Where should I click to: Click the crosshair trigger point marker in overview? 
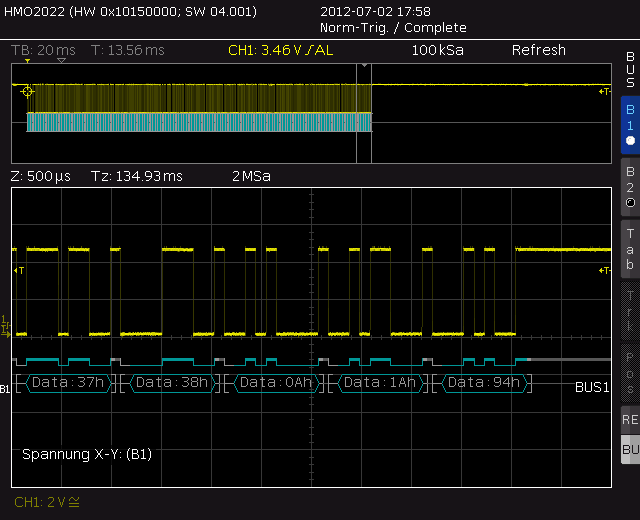coord(27,91)
